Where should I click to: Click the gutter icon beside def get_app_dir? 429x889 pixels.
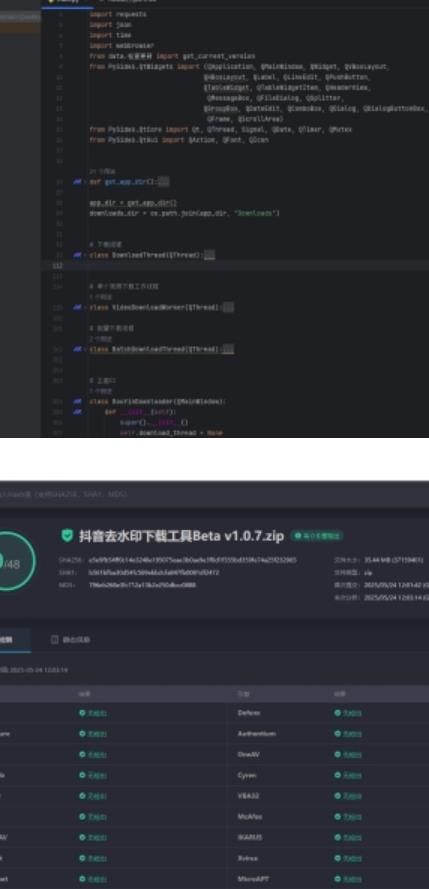(77, 181)
